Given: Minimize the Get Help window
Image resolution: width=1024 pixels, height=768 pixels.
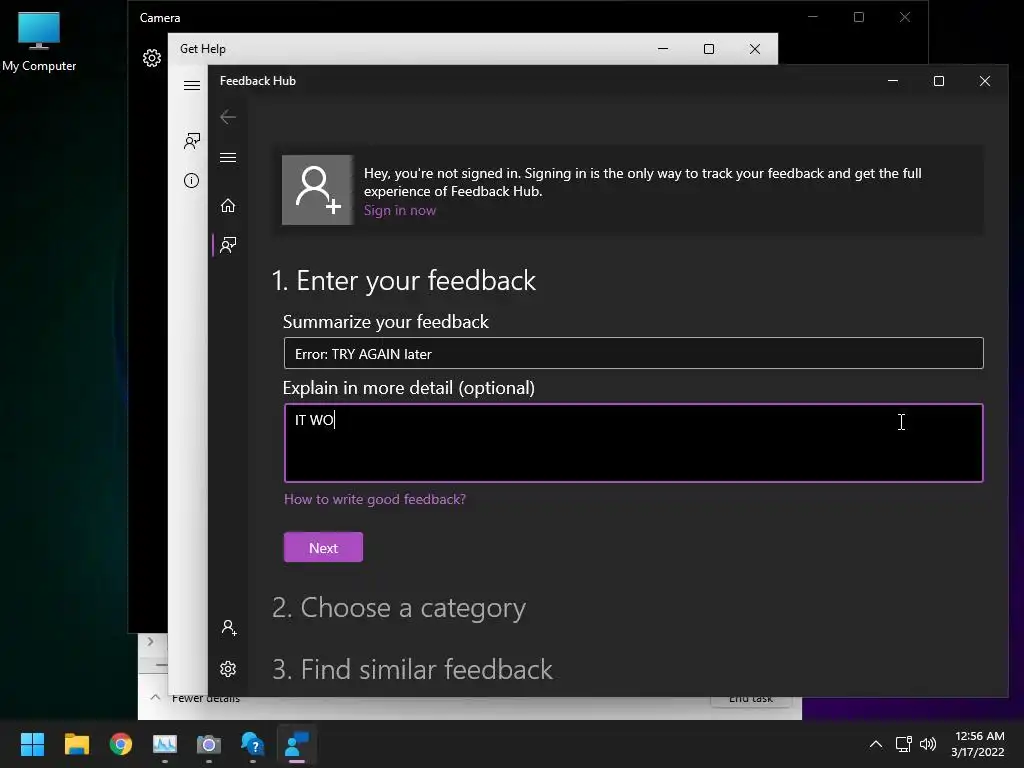Looking at the screenshot, I should click(x=663, y=49).
